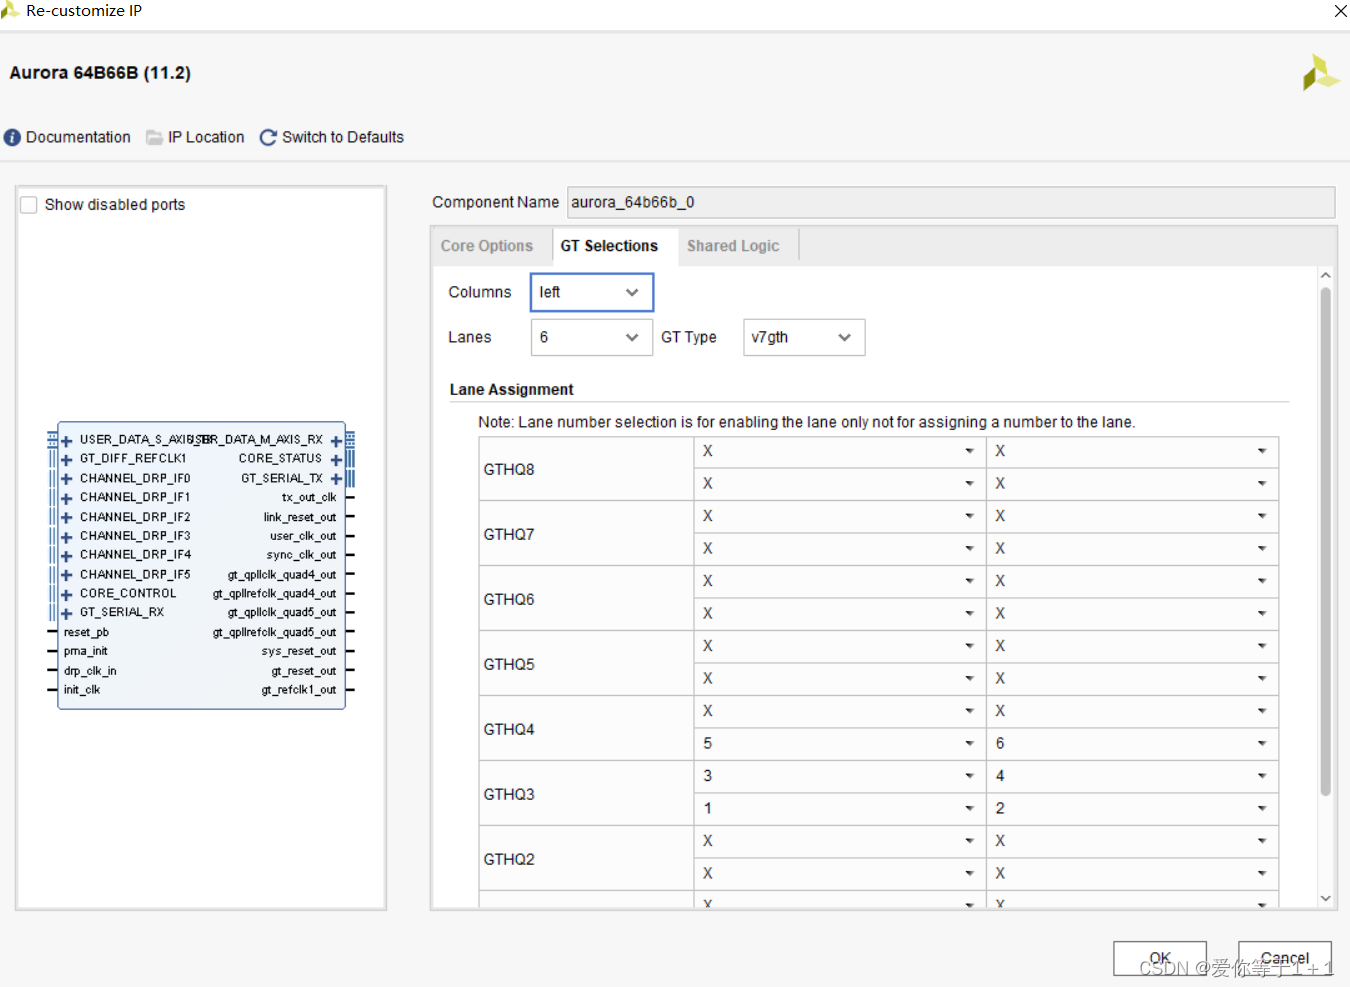This screenshot has height=987, width=1350.
Task: Click the Cancel button
Action: tap(1285, 958)
